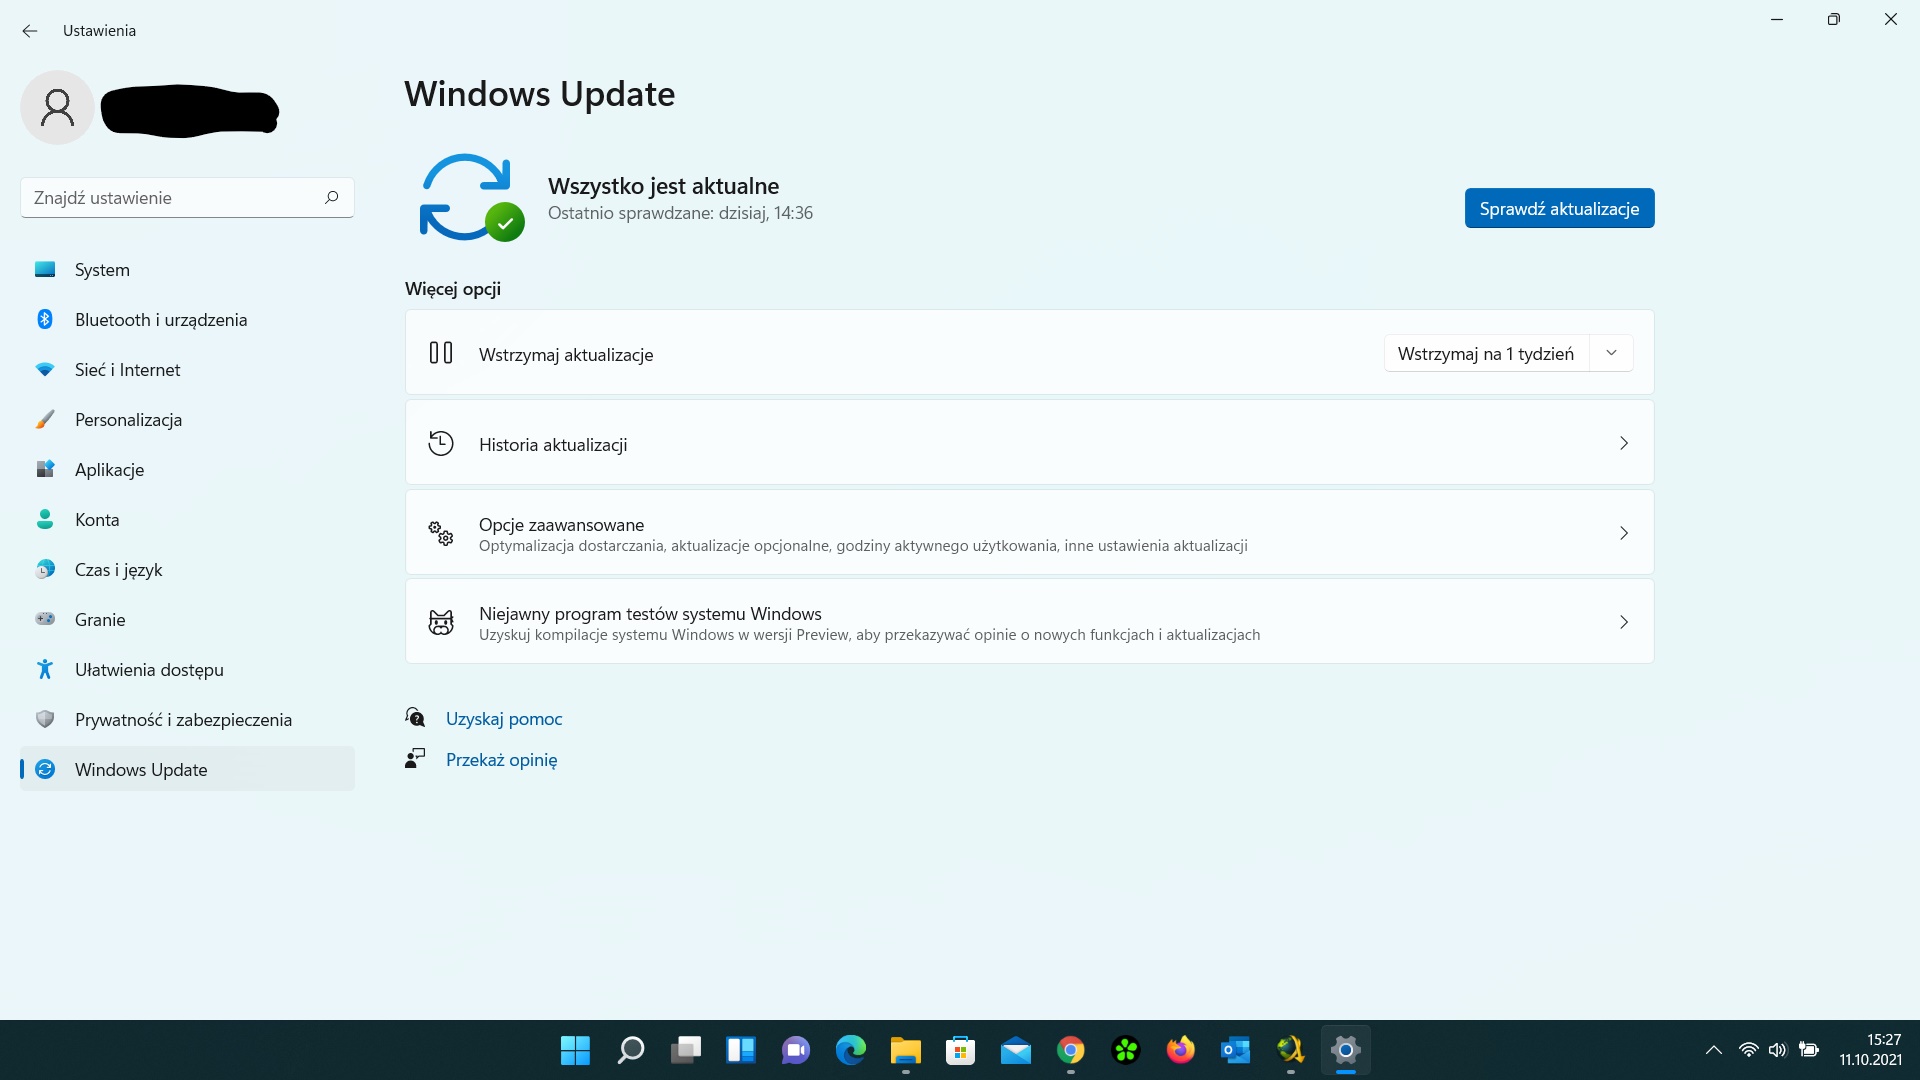Open Ułatwienia dostępu

tap(187, 669)
